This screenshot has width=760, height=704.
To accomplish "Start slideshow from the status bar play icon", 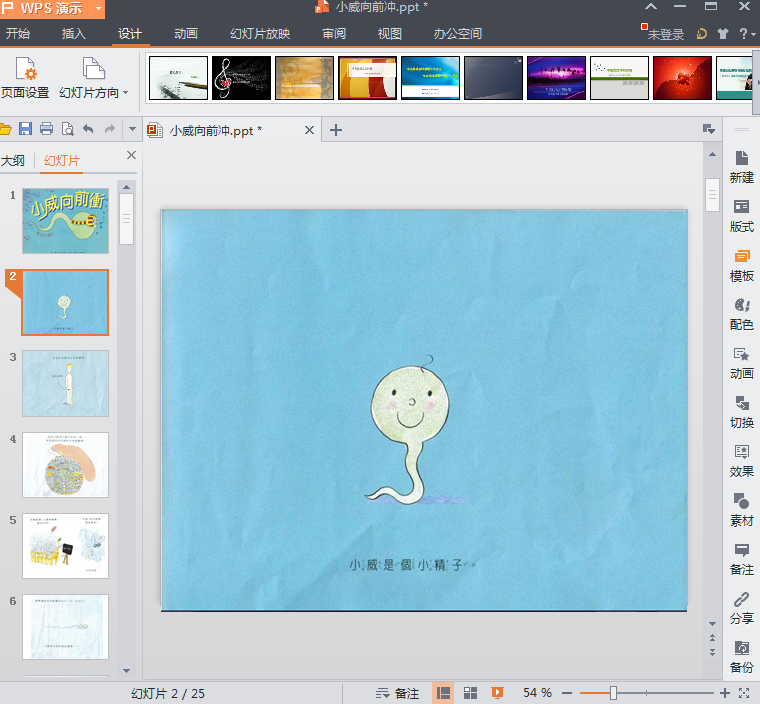I will click(x=497, y=693).
